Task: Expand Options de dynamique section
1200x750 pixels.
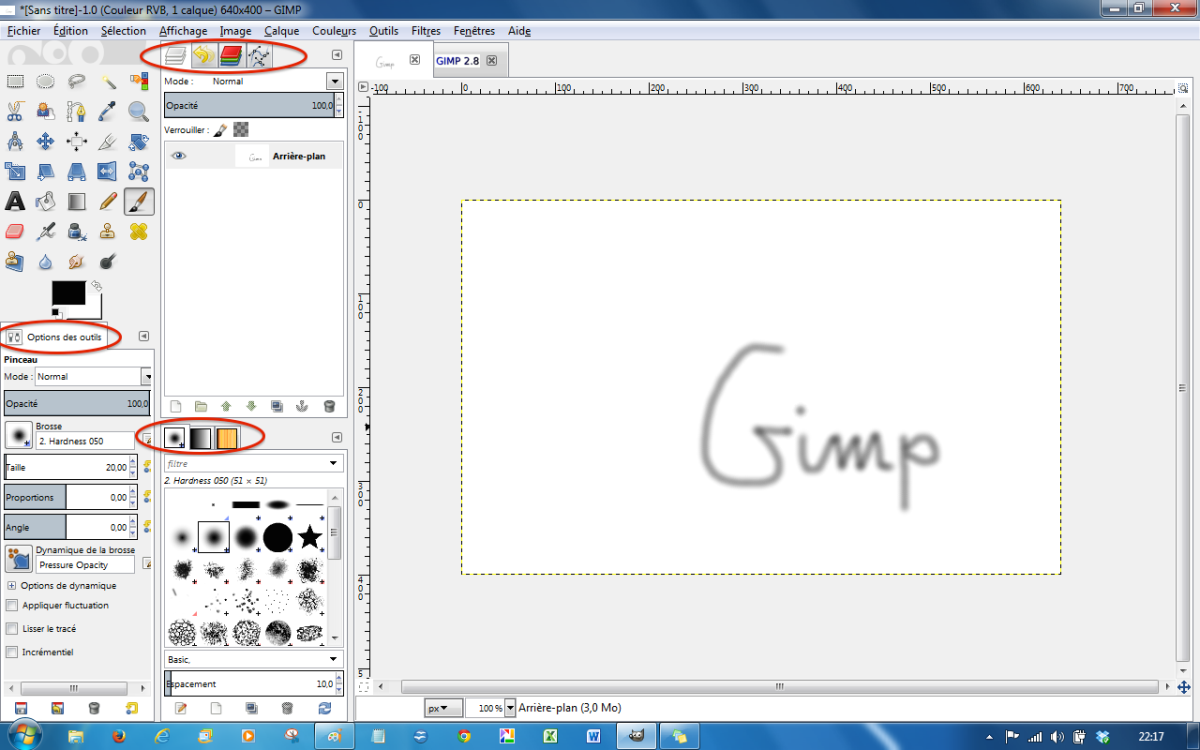Action: point(11,586)
